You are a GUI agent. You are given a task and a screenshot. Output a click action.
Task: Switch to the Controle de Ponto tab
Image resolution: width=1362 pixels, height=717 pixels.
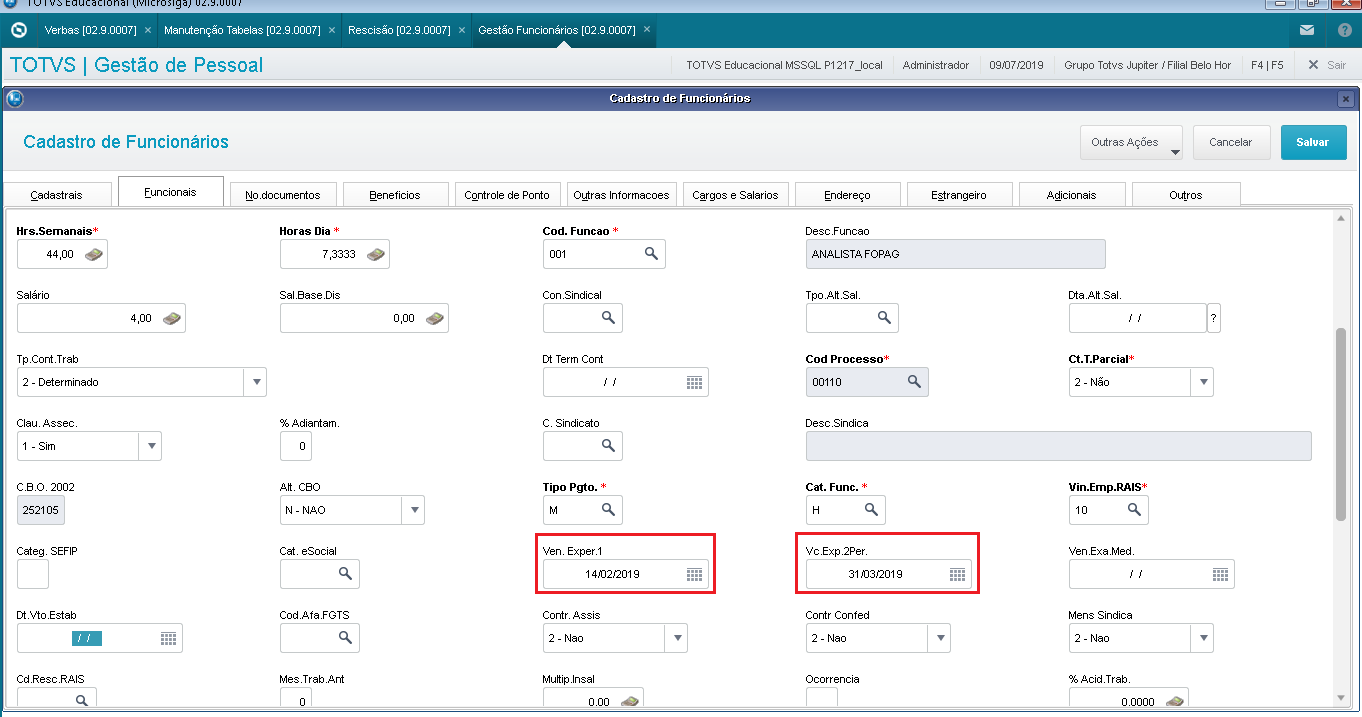click(x=507, y=195)
